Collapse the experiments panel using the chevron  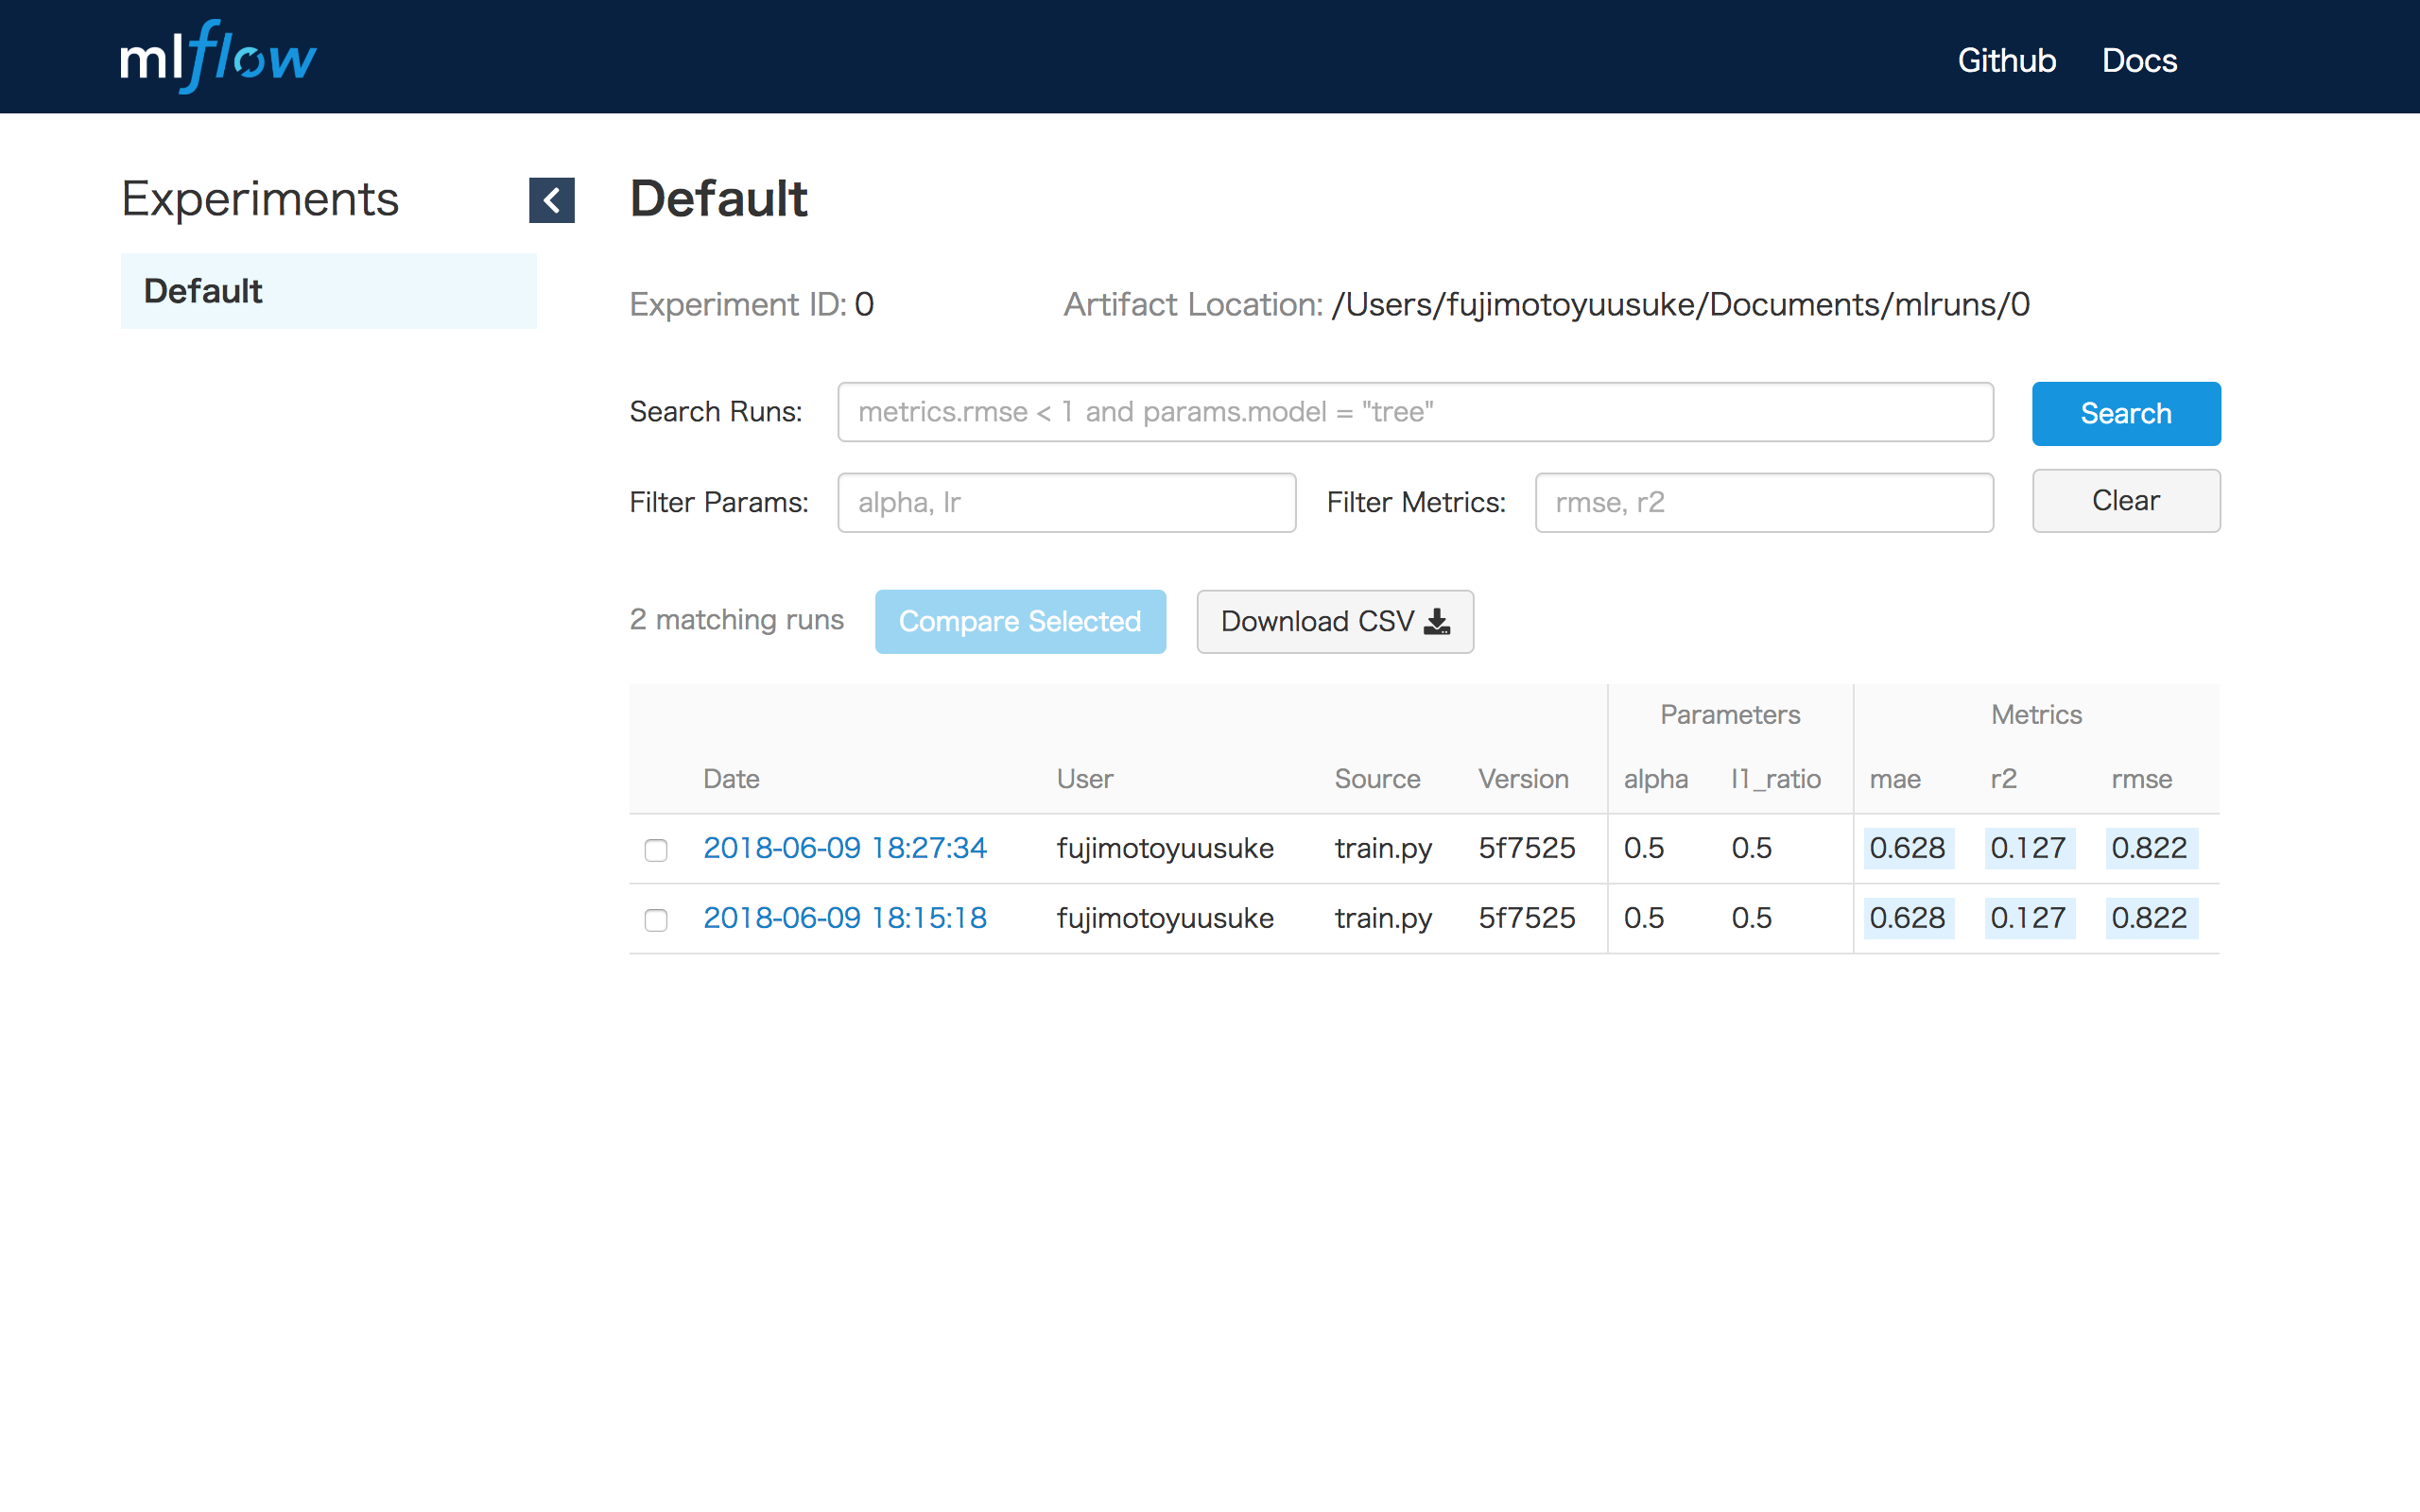tap(552, 200)
